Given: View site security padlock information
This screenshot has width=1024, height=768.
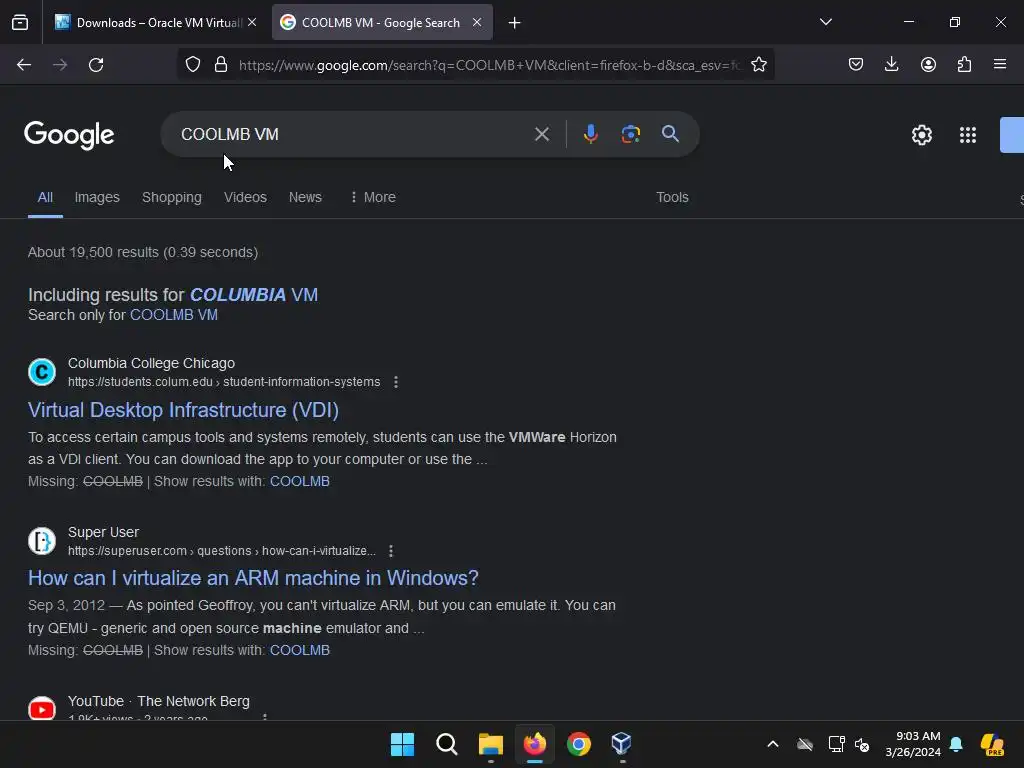Looking at the screenshot, I should [x=221, y=65].
